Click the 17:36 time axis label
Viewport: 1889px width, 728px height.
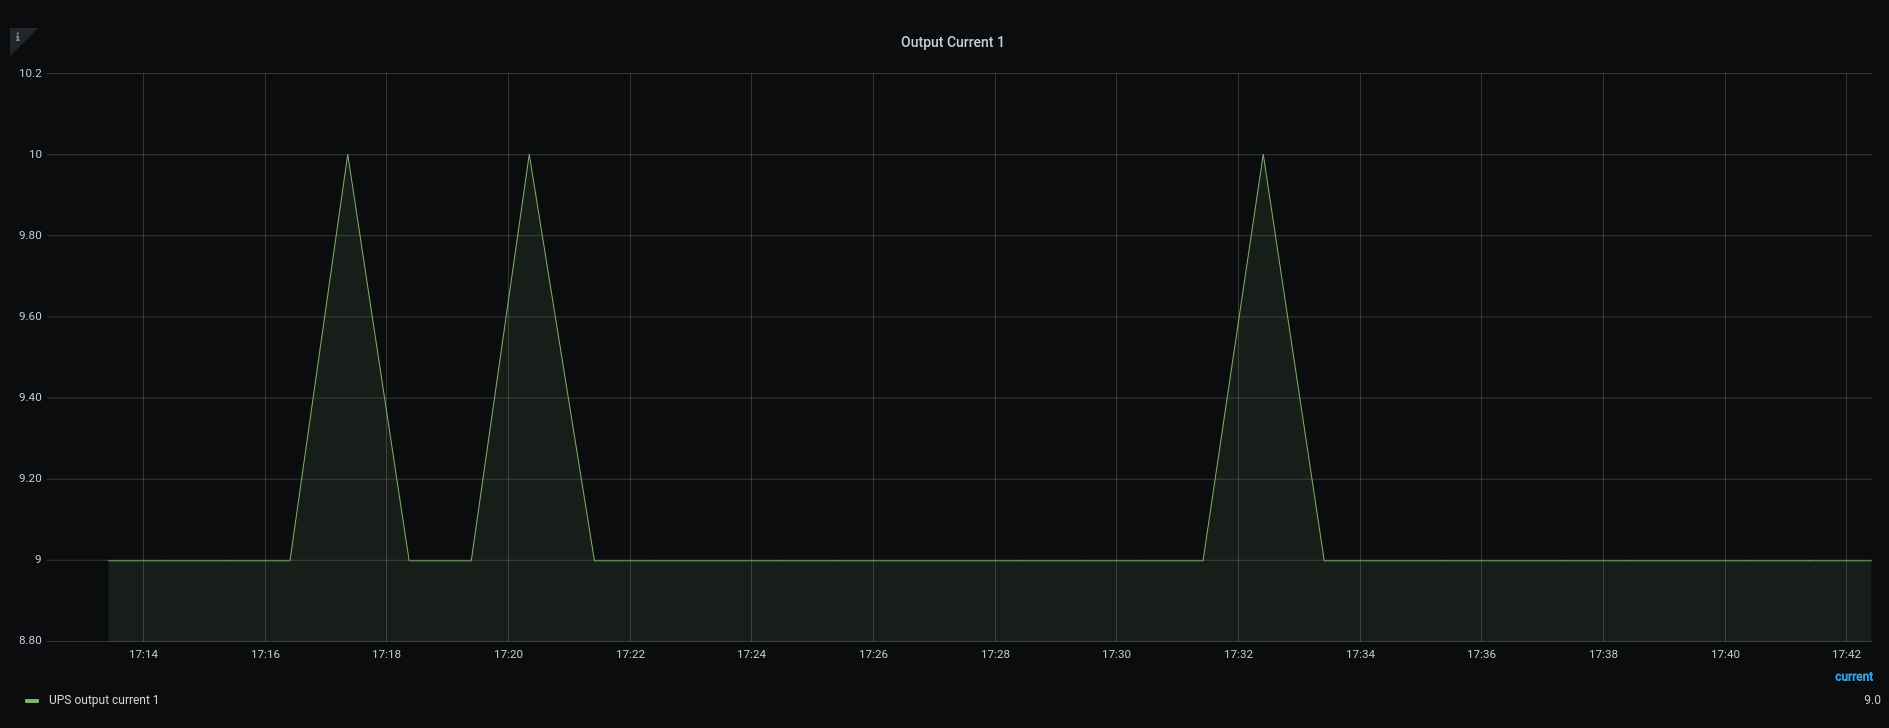coord(1482,655)
